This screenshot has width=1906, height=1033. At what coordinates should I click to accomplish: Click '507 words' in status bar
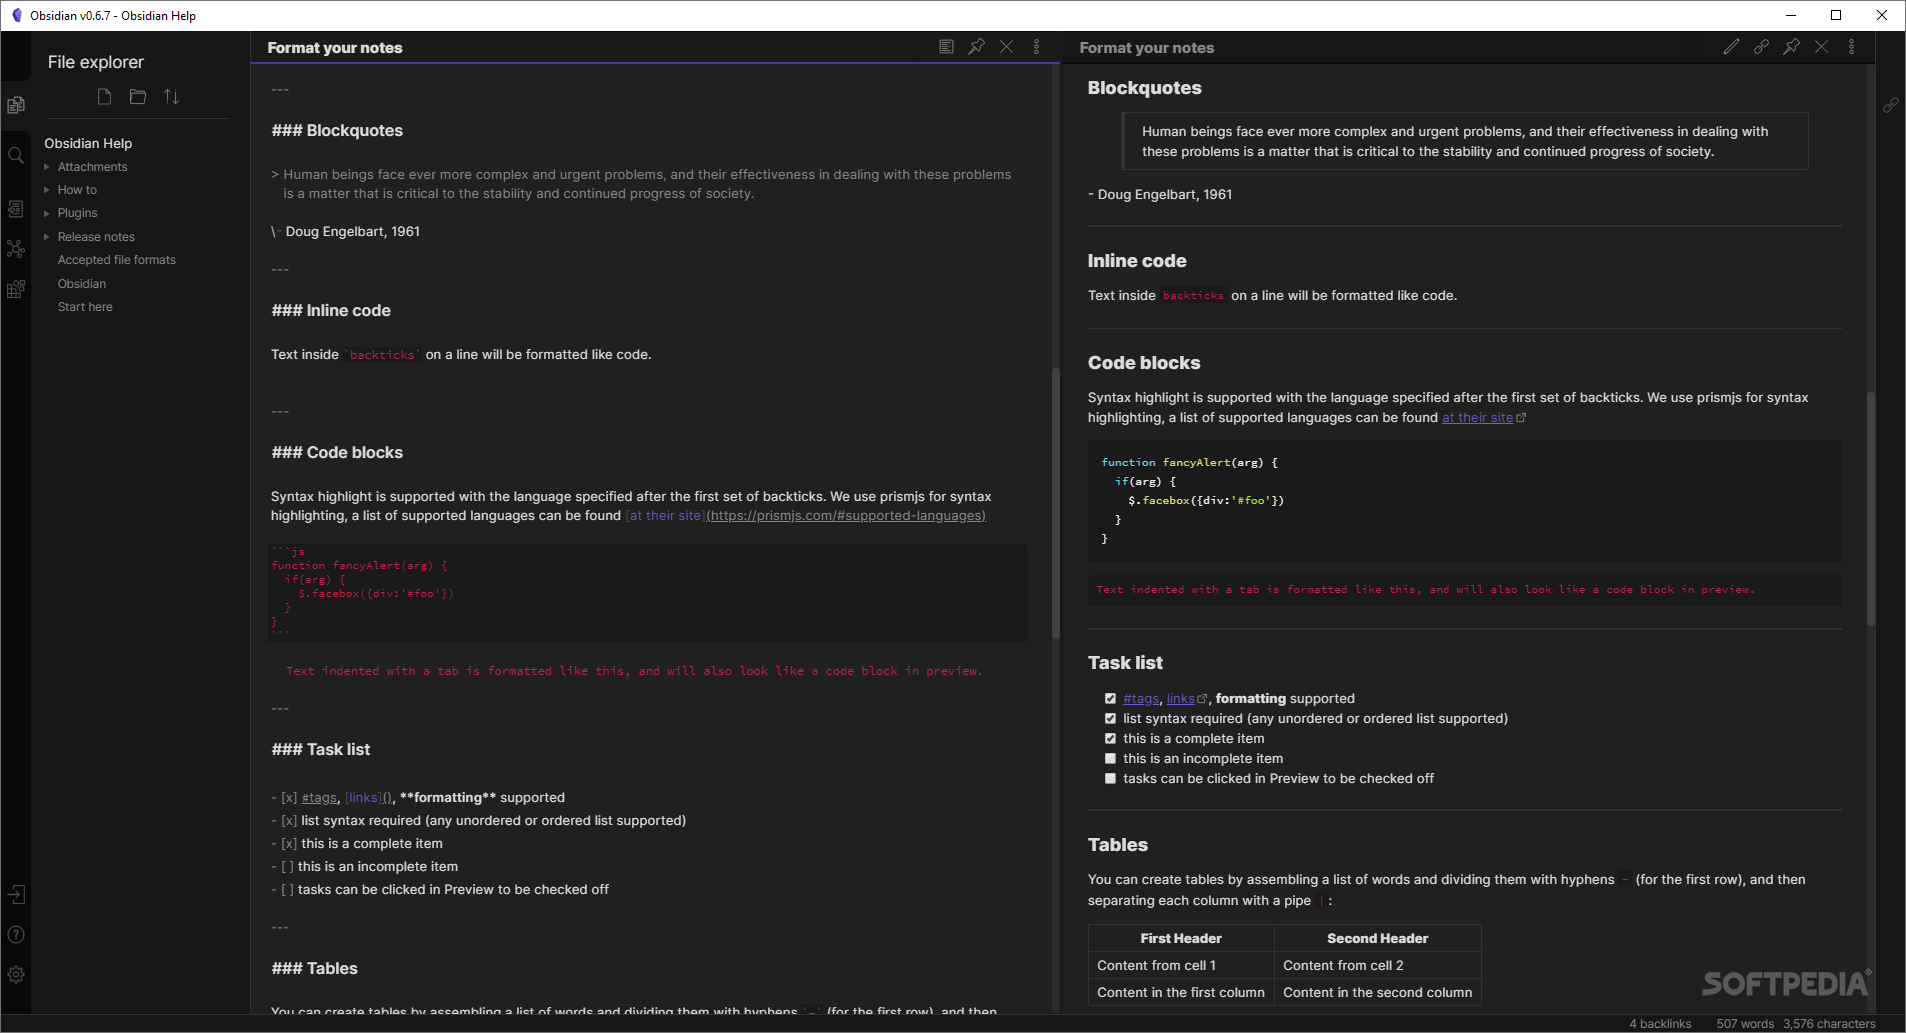pyautogui.click(x=1745, y=1024)
